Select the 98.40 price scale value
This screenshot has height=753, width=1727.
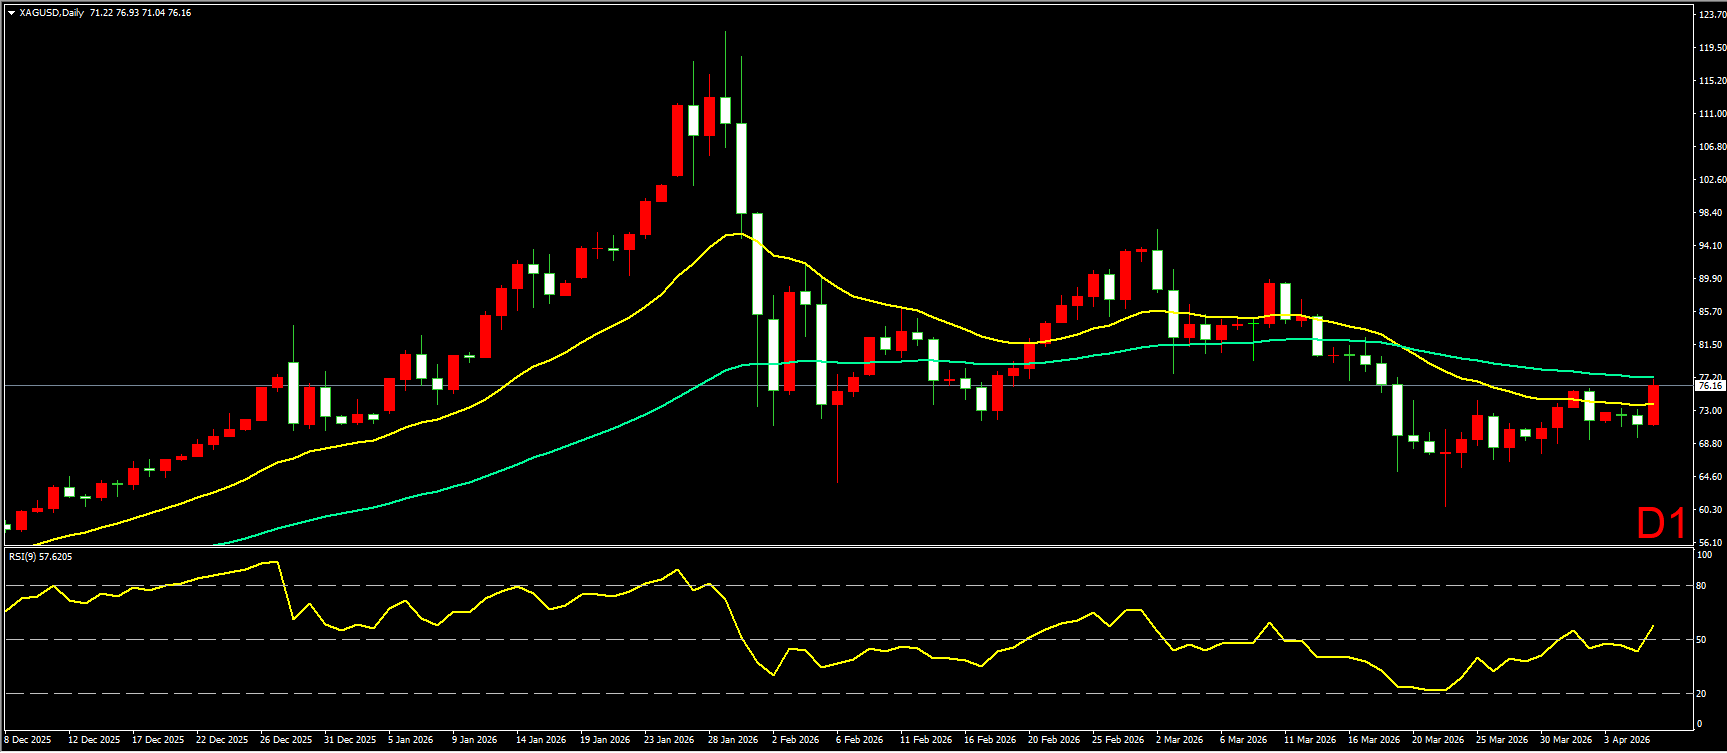coord(1711,213)
